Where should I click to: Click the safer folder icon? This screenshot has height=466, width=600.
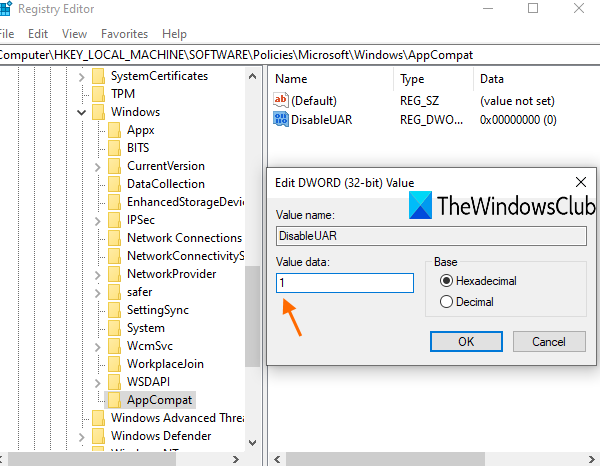click(114, 292)
